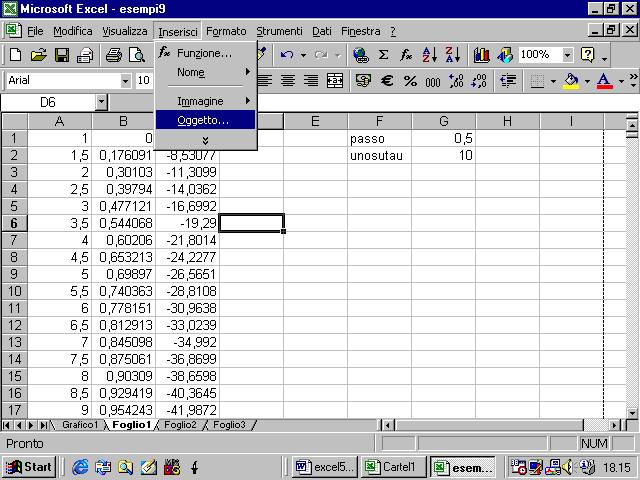Click the AutoSum sigma icon
This screenshot has width=640, height=480.
pyautogui.click(x=383, y=55)
